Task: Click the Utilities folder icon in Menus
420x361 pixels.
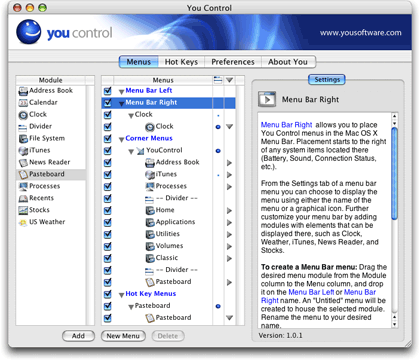Action: tap(150, 234)
